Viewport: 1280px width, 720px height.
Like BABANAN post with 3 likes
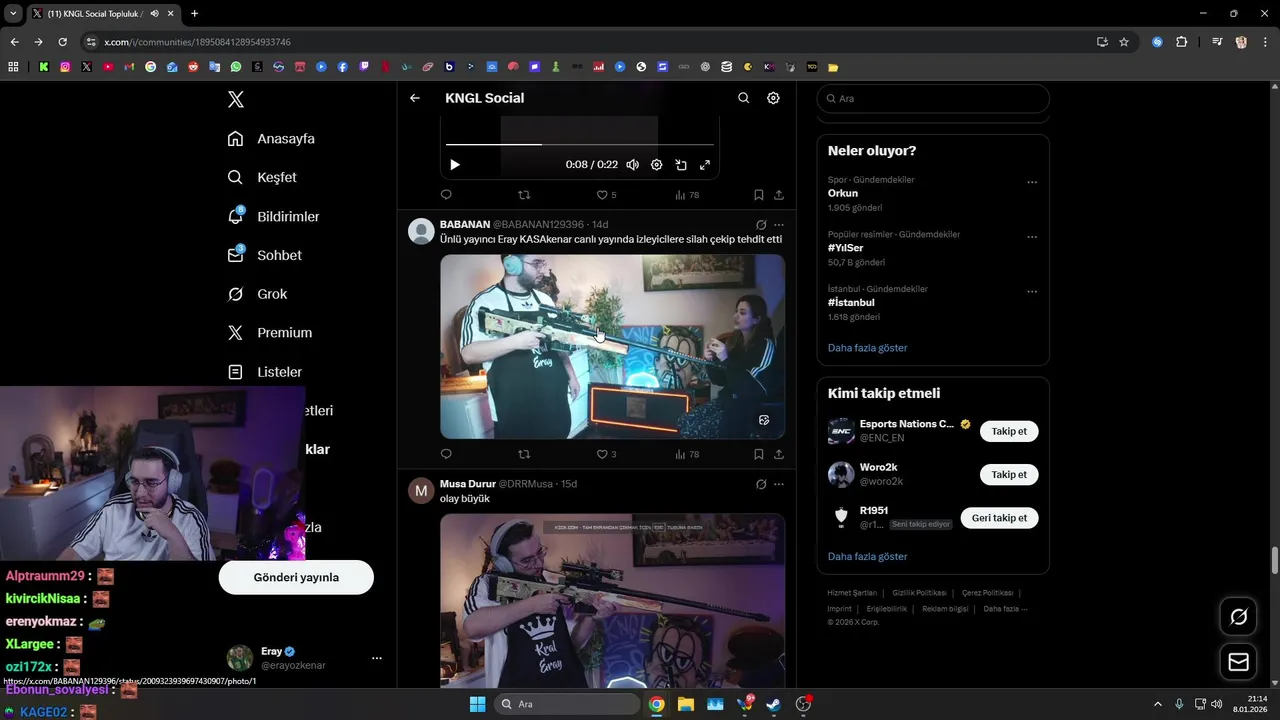pyautogui.click(x=606, y=454)
